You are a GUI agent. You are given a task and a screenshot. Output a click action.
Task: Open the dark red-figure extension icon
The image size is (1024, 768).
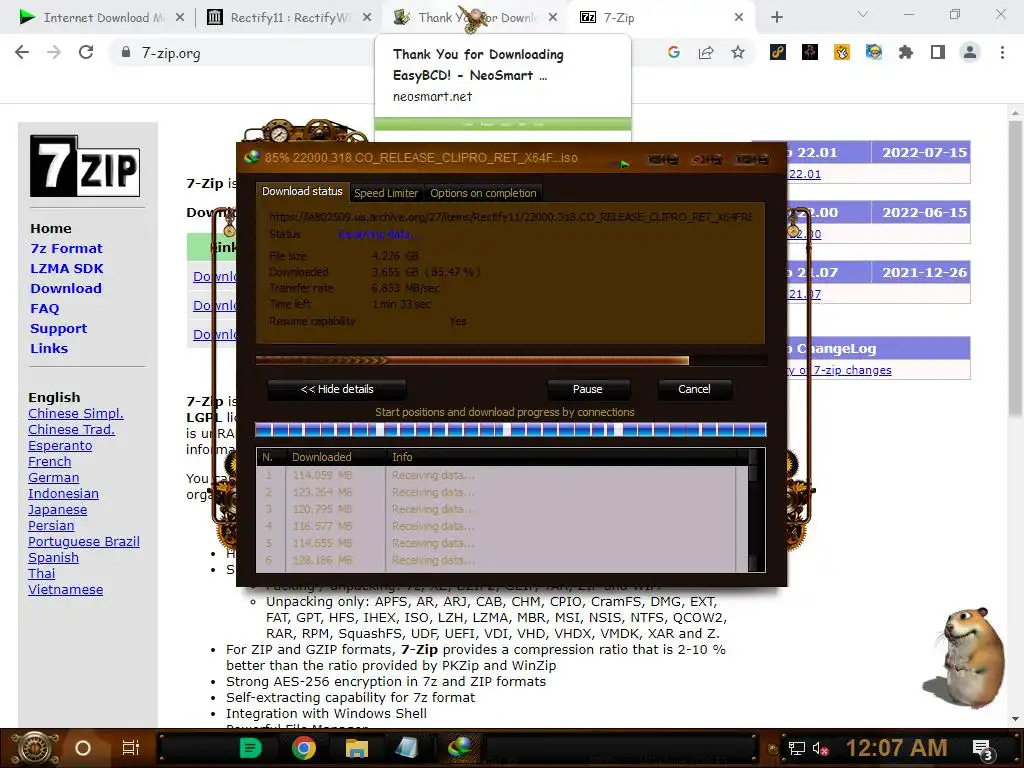tap(810, 52)
